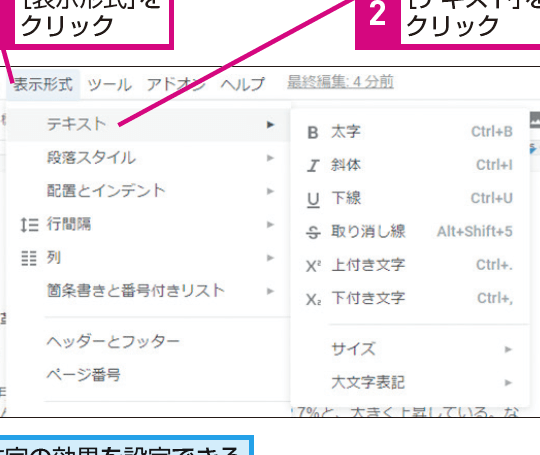Open the ヘルプ menu
The width and height of the screenshot is (540, 455).
[x=242, y=84]
